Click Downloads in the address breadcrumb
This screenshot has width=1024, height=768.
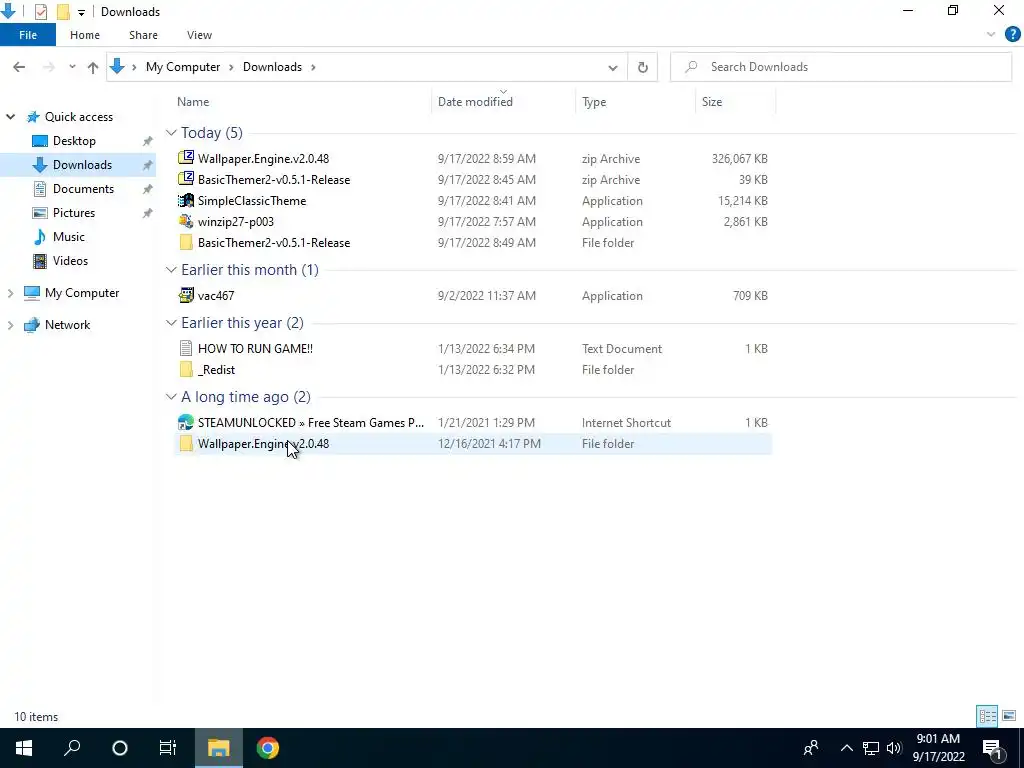272,67
